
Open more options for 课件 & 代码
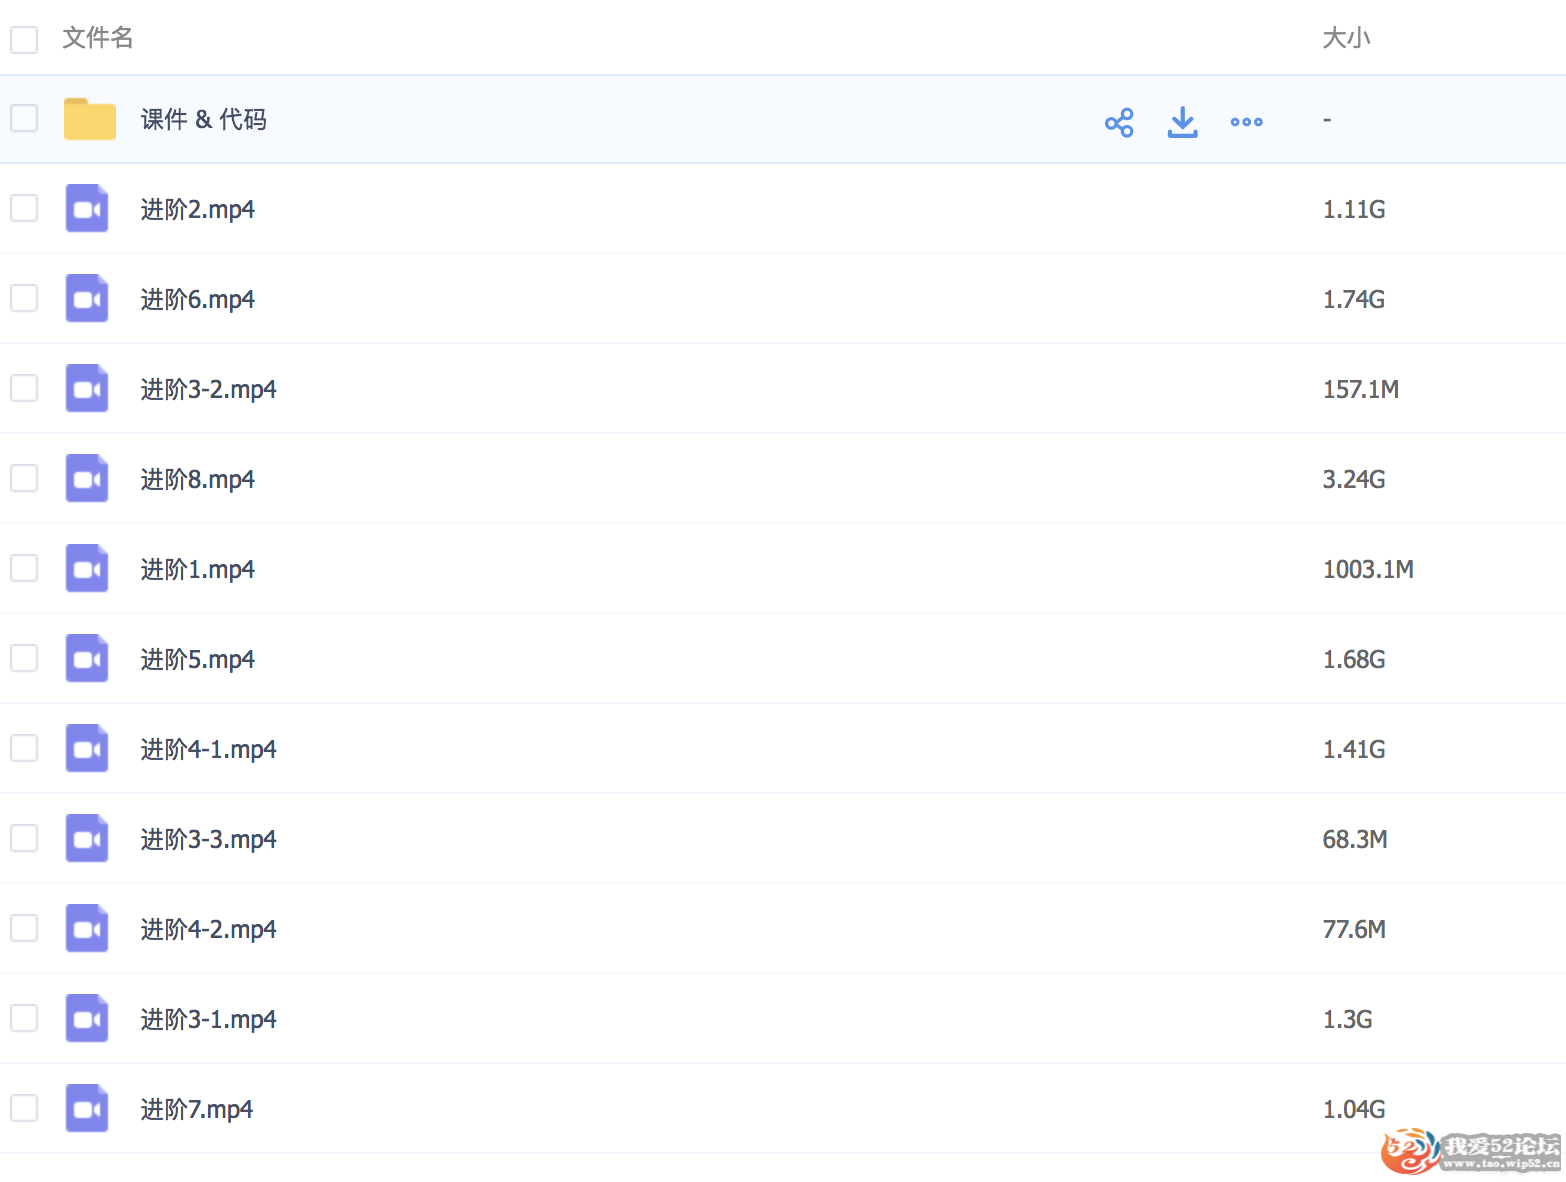click(x=1246, y=122)
